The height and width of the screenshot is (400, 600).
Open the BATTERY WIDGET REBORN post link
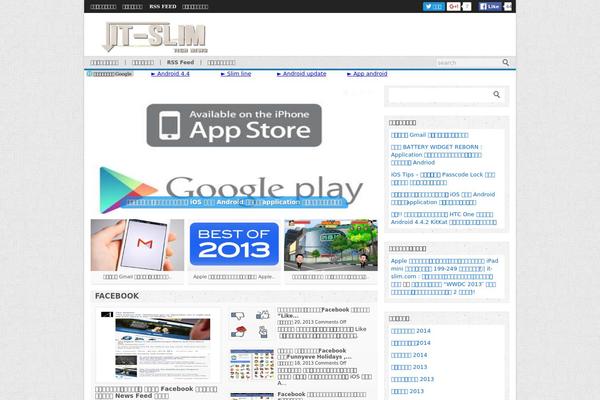(x=436, y=155)
